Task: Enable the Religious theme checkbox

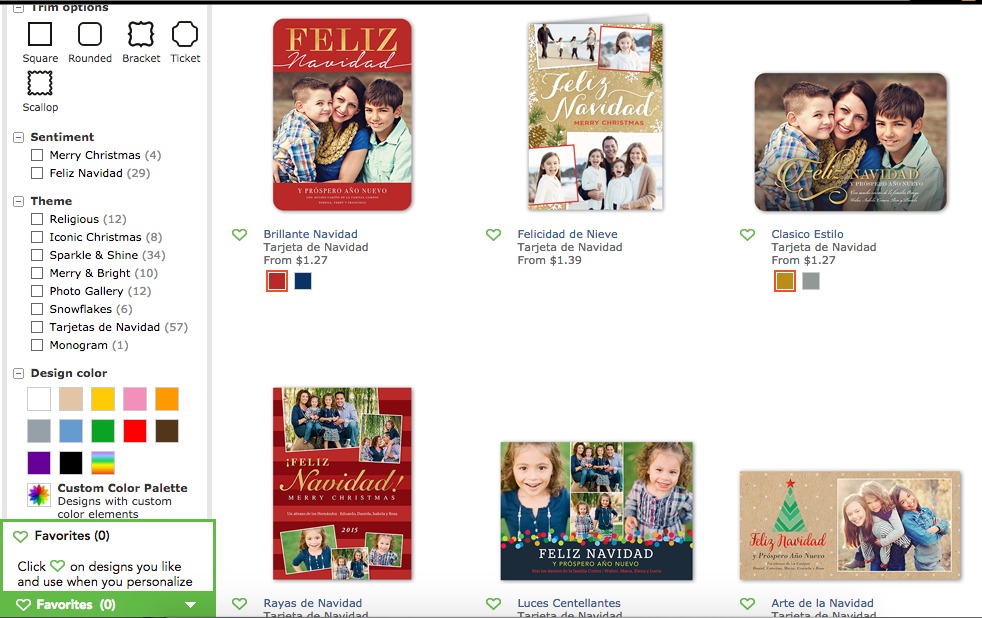Action: (37, 219)
